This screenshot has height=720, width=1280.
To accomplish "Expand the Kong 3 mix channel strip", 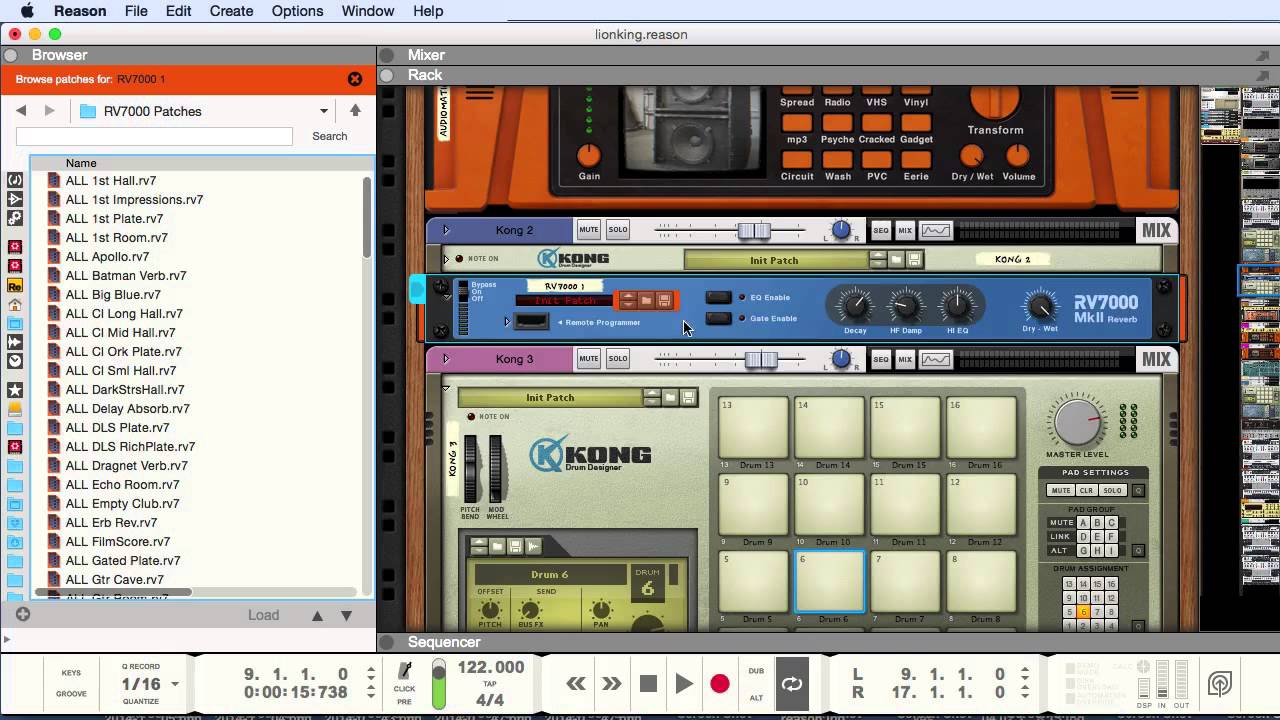I will (x=446, y=359).
